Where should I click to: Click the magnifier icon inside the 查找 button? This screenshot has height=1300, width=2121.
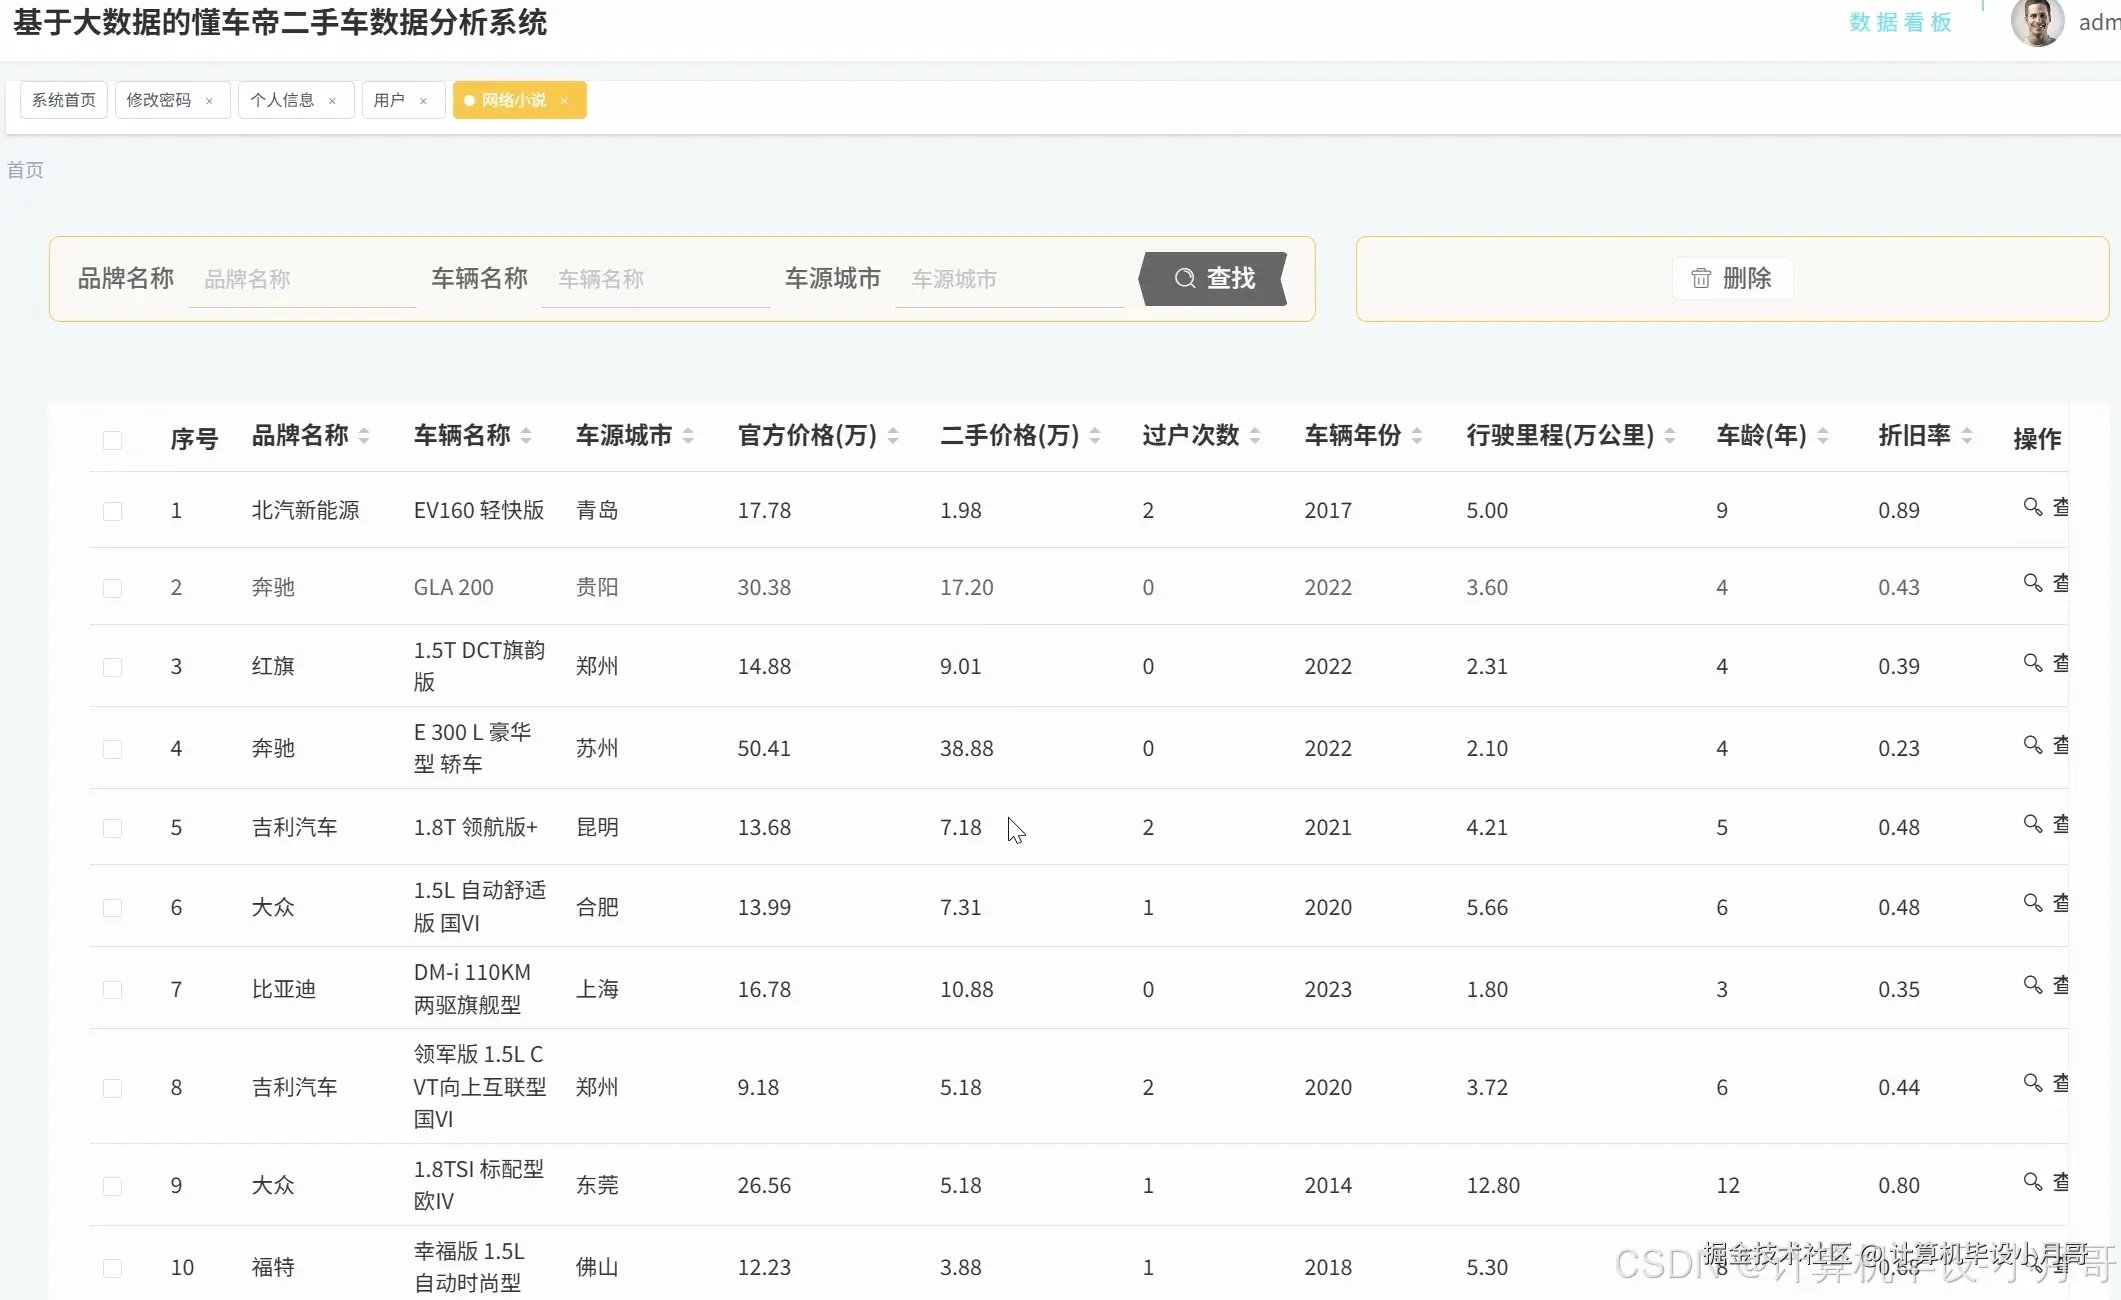point(1184,278)
